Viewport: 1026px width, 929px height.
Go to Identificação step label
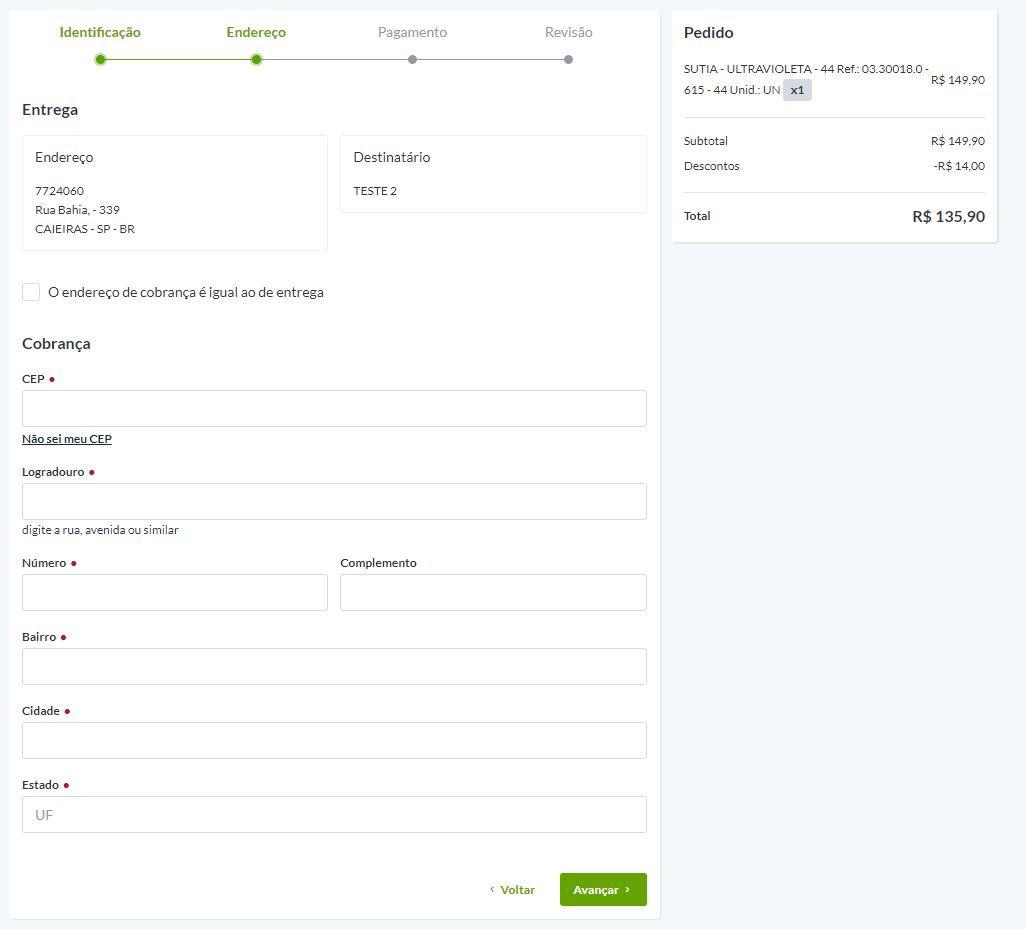pyautogui.click(x=100, y=32)
